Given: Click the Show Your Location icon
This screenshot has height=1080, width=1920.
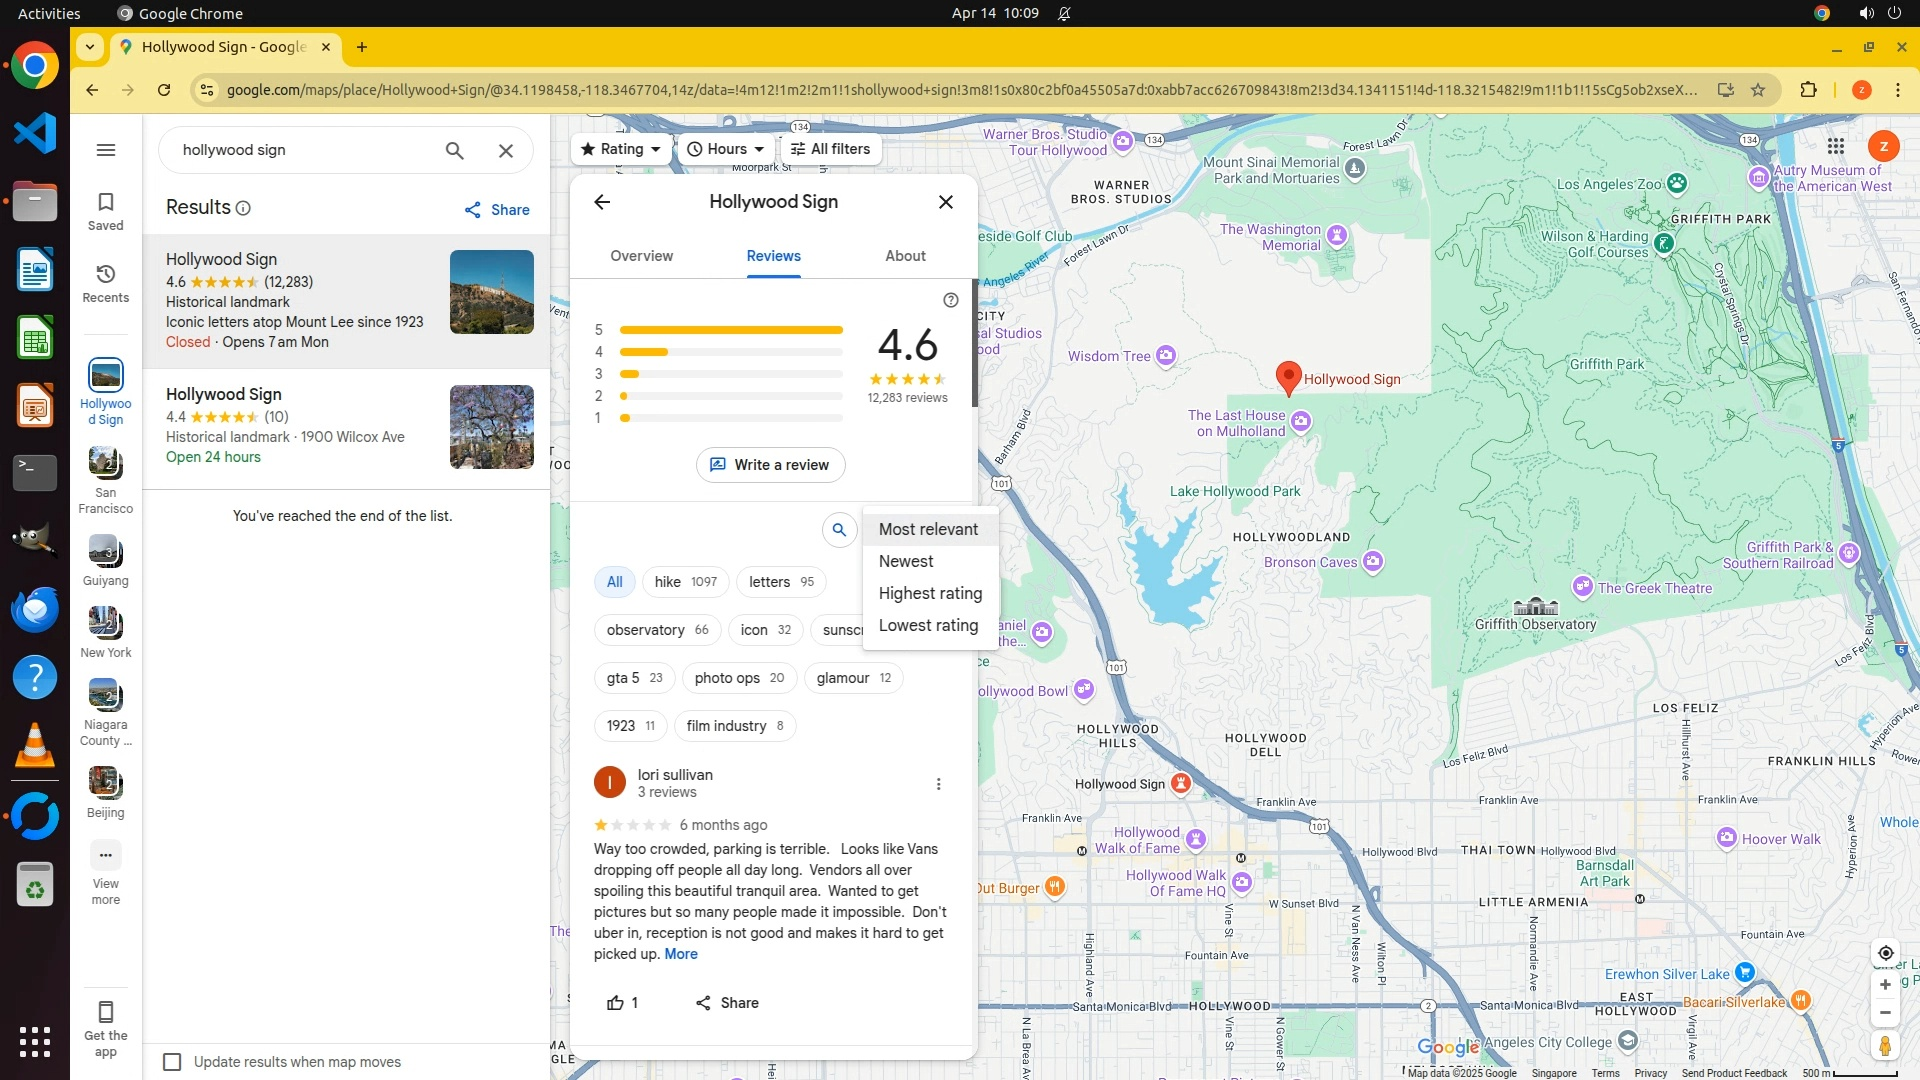Looking at the screenshot, I should (x=1885, y=953).
